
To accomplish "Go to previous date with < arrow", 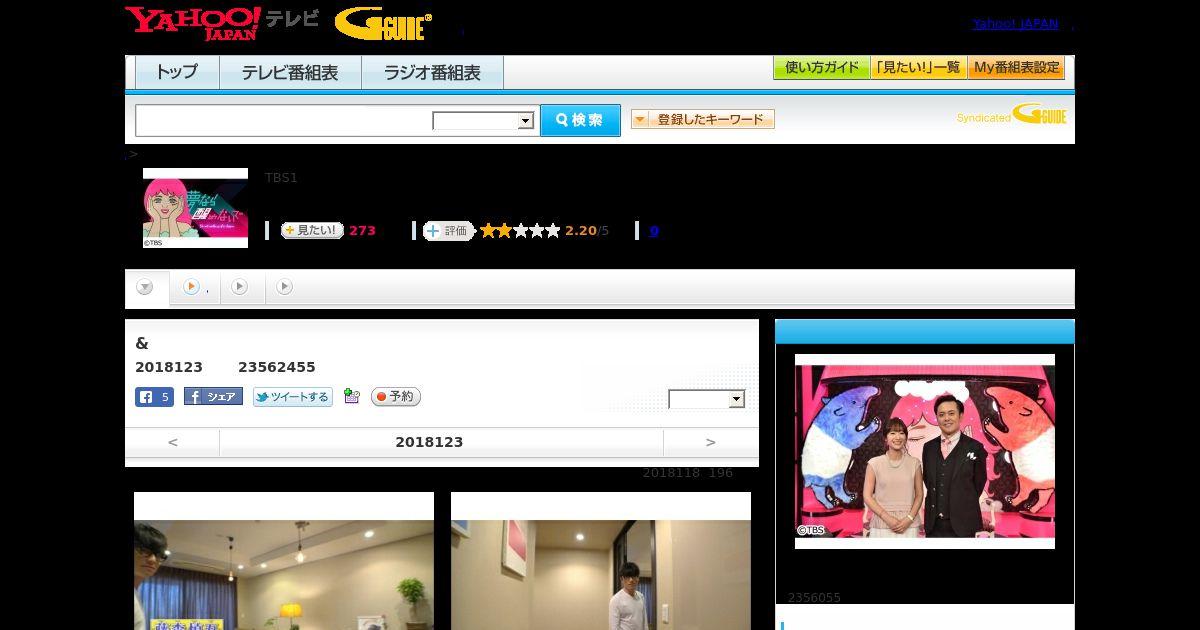I will point(173,442).
